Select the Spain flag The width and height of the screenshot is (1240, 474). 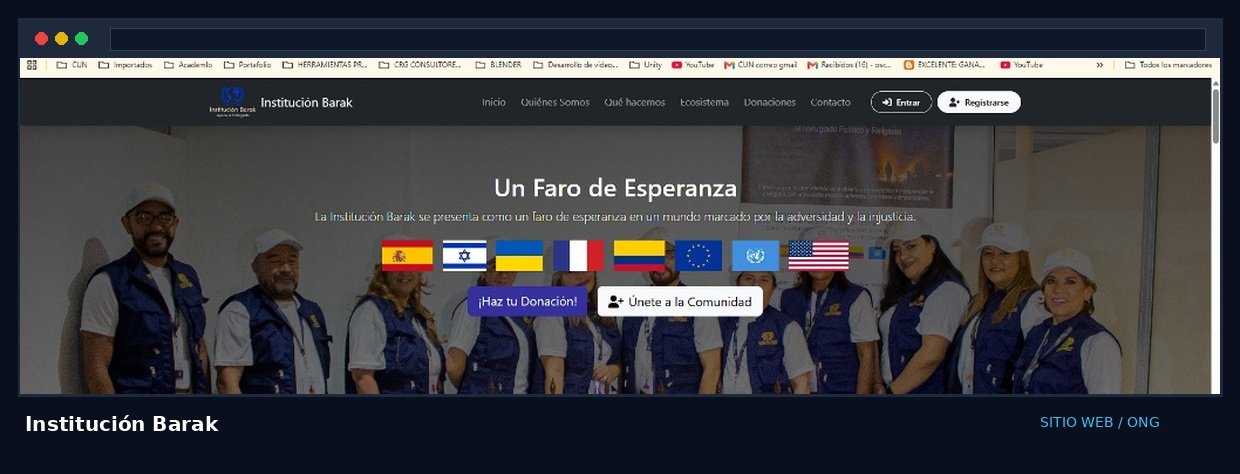point(407,255)
